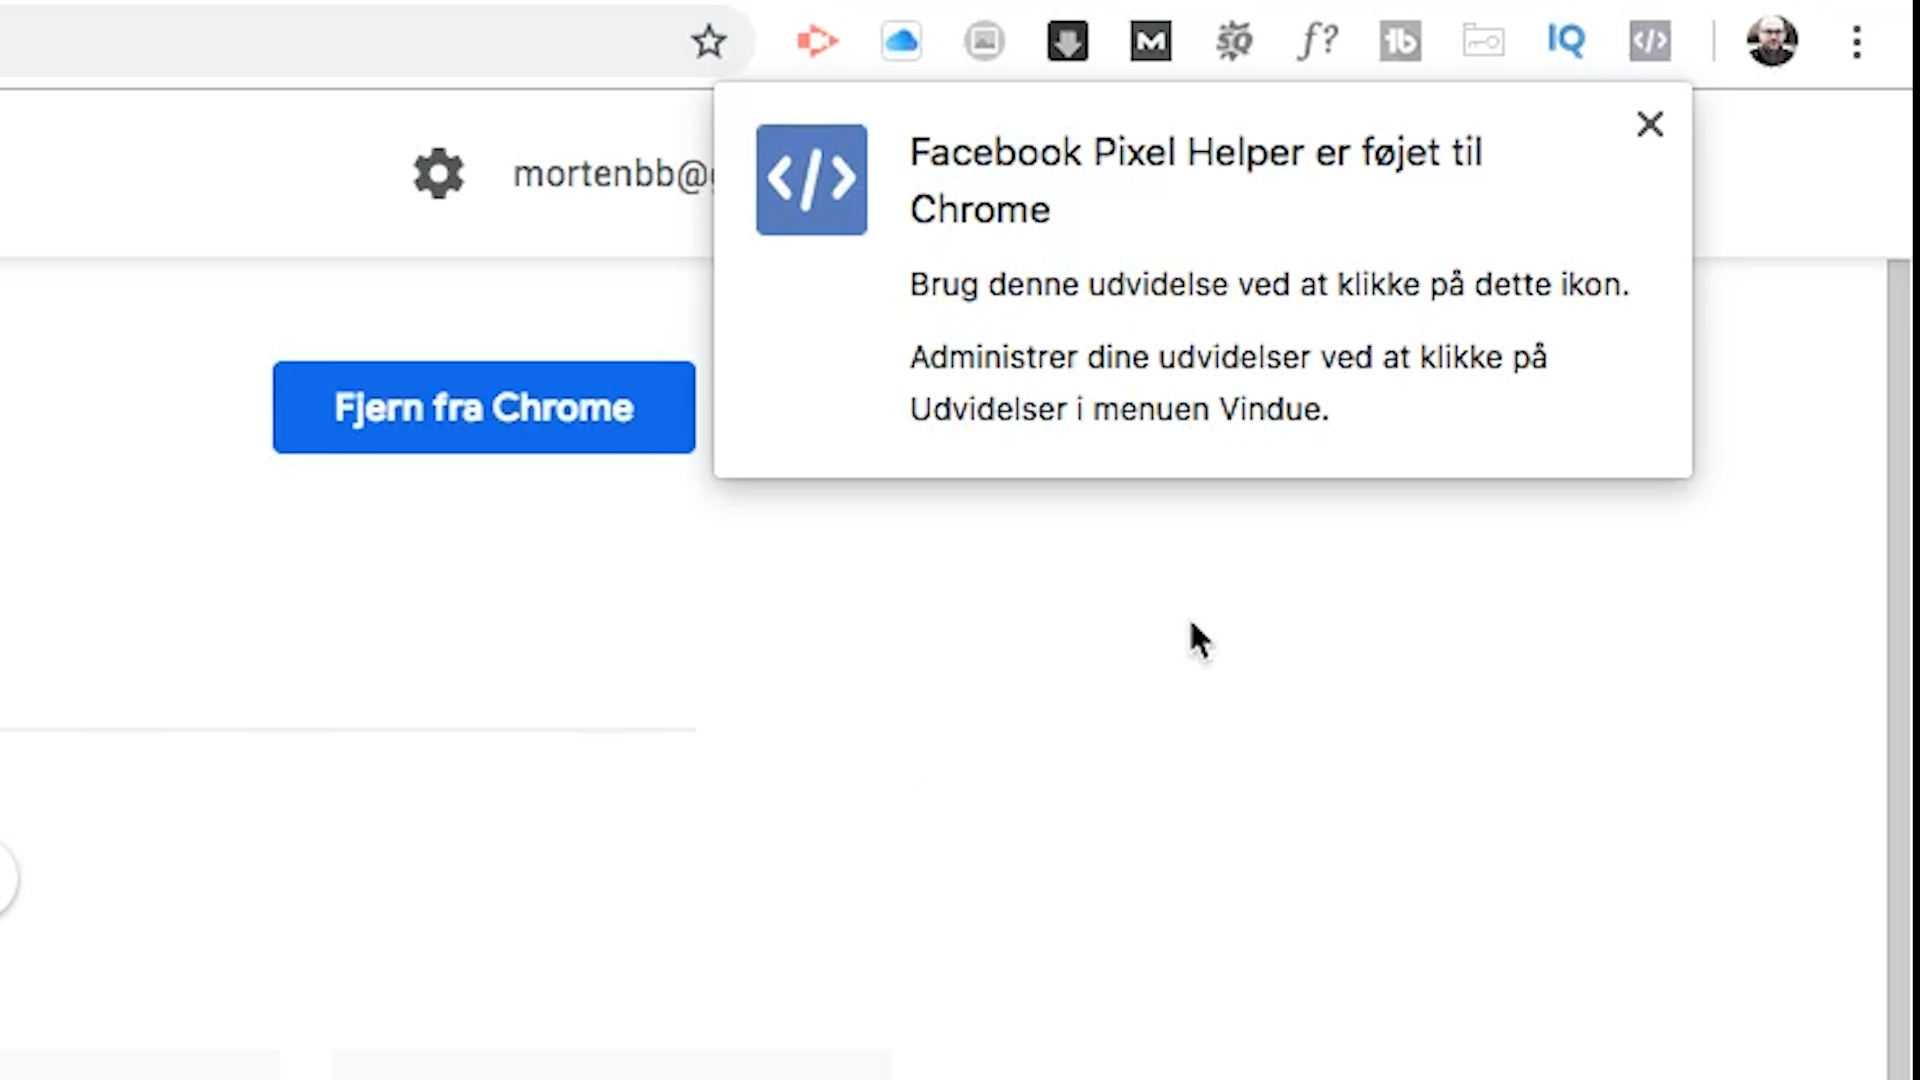1920x1080 pixels.
Task: Open Facebook Pixel Helper from the toolbar
Action: [x=1649, y=42]
